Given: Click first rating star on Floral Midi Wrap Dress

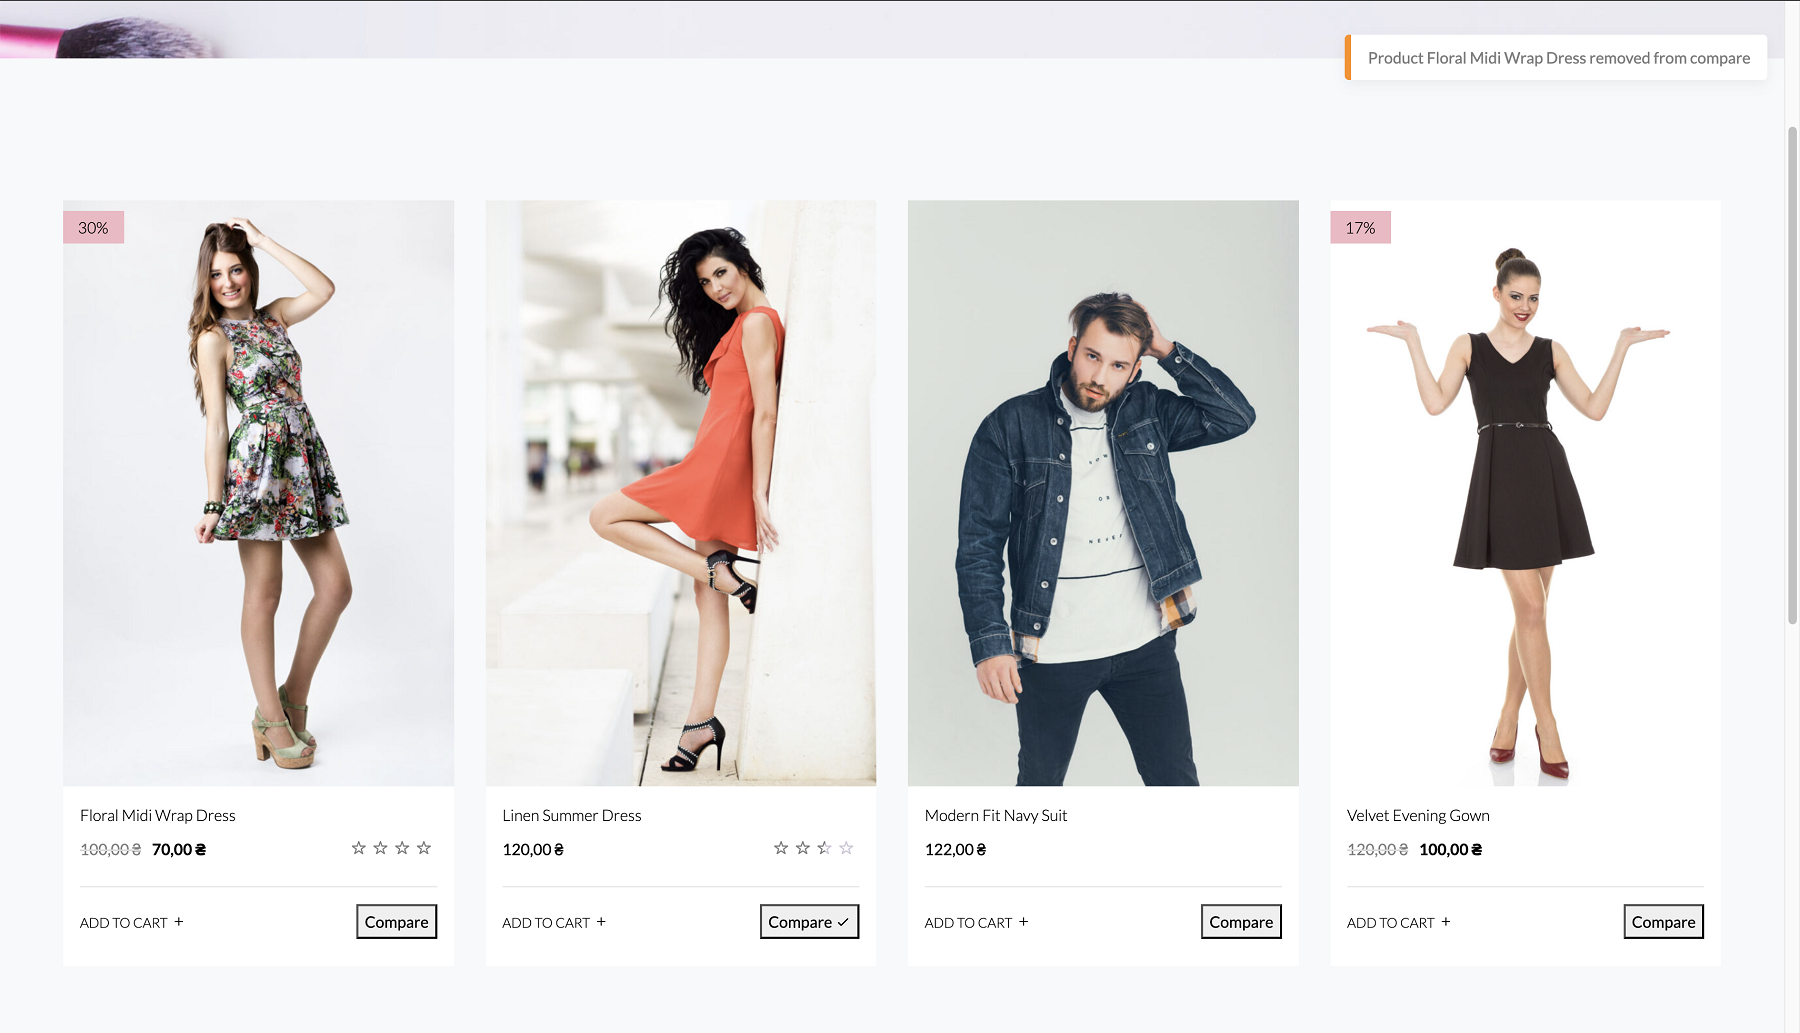Looking at the screenshot, I should coord(359,848).
